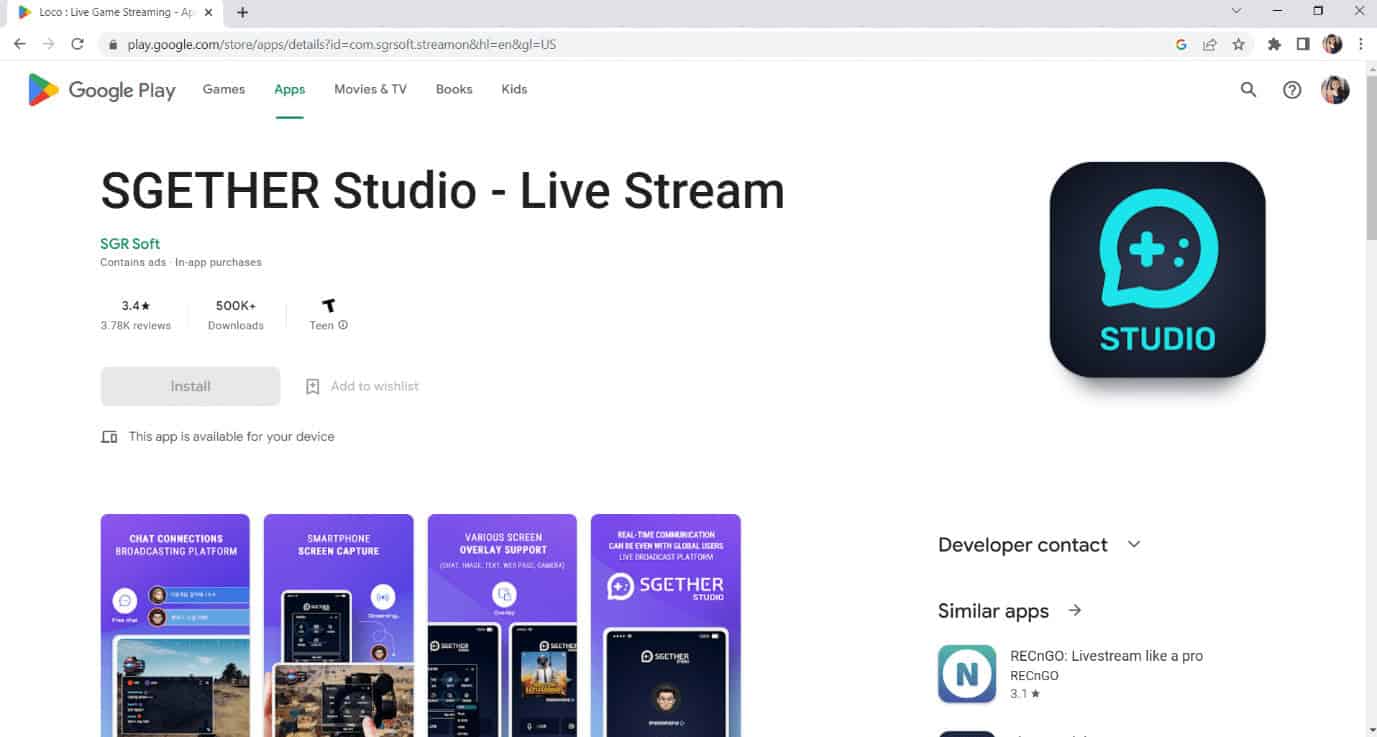1377x737 pixels.
Task: Open the Help icon
Action: (x=1292, y=89)
